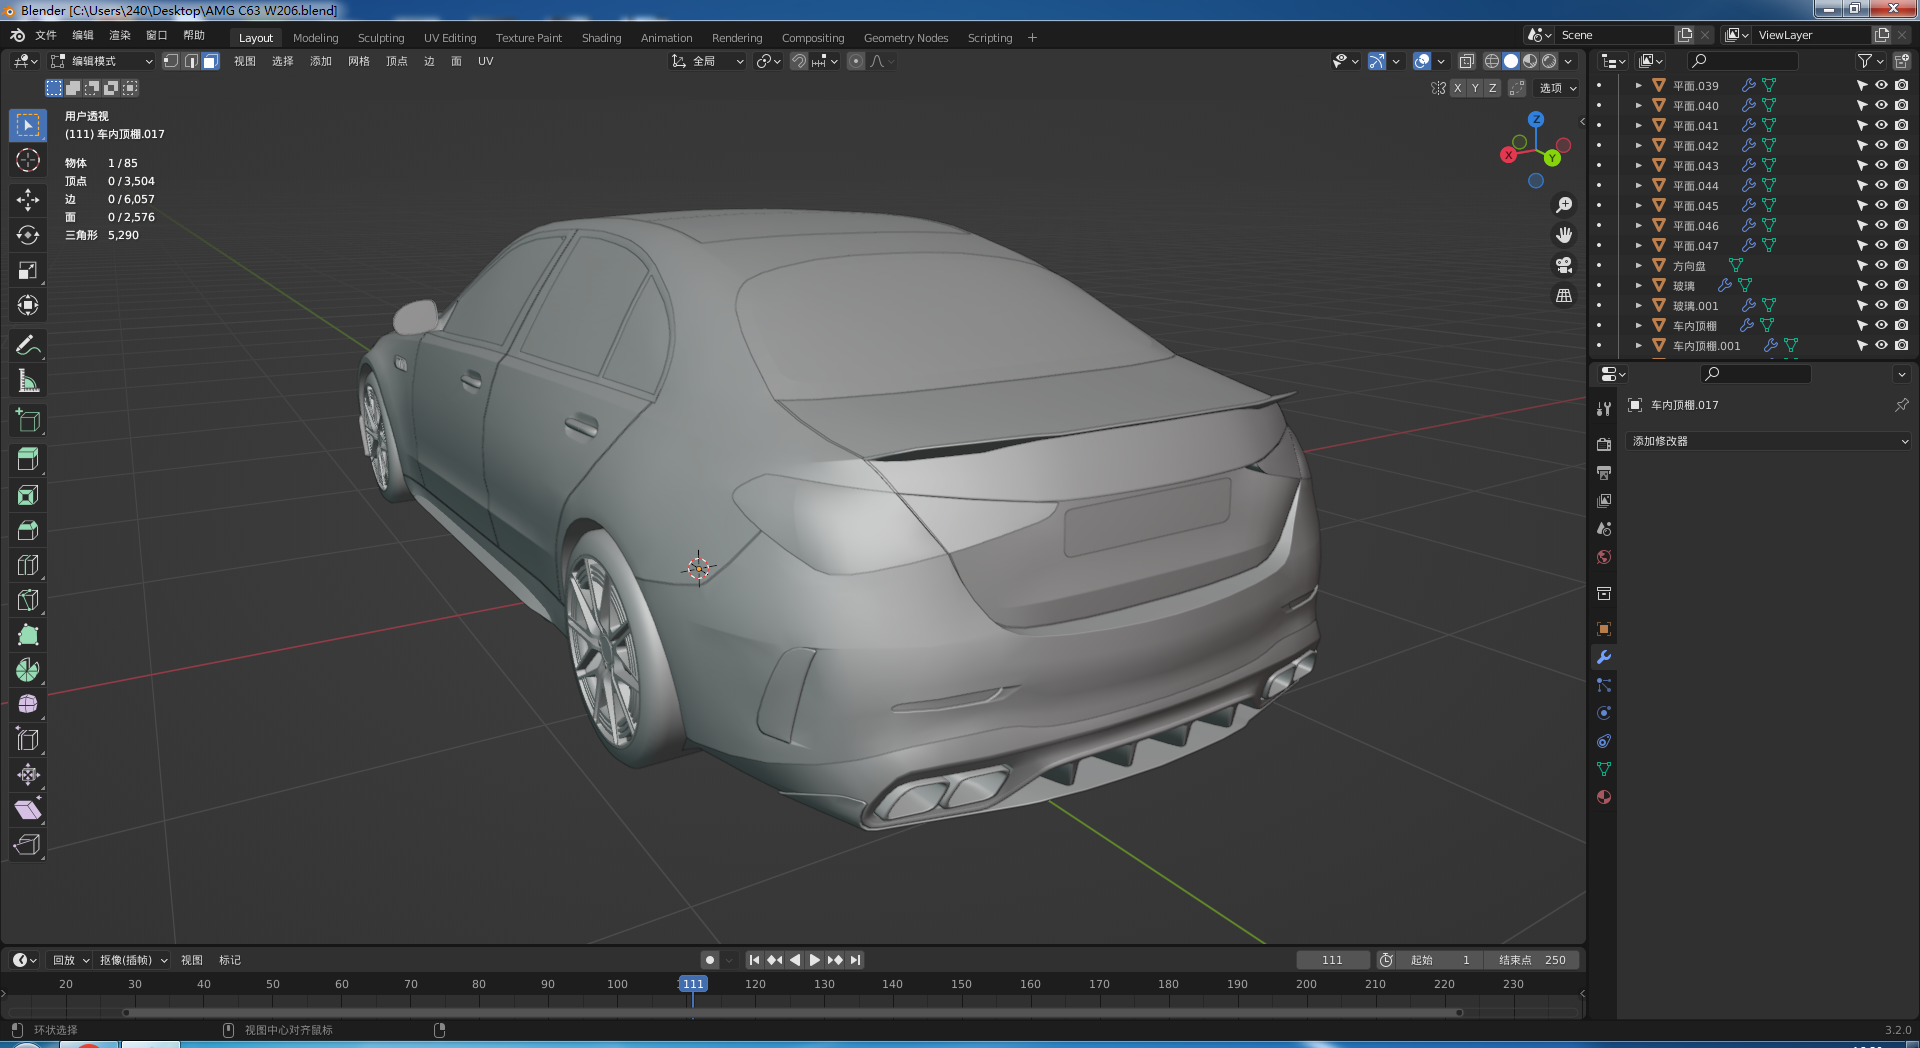Open viewport shading options dropdown arrow
Image resolution: width=1920 pixels, height=1048 pixels.
[1568, 61]
